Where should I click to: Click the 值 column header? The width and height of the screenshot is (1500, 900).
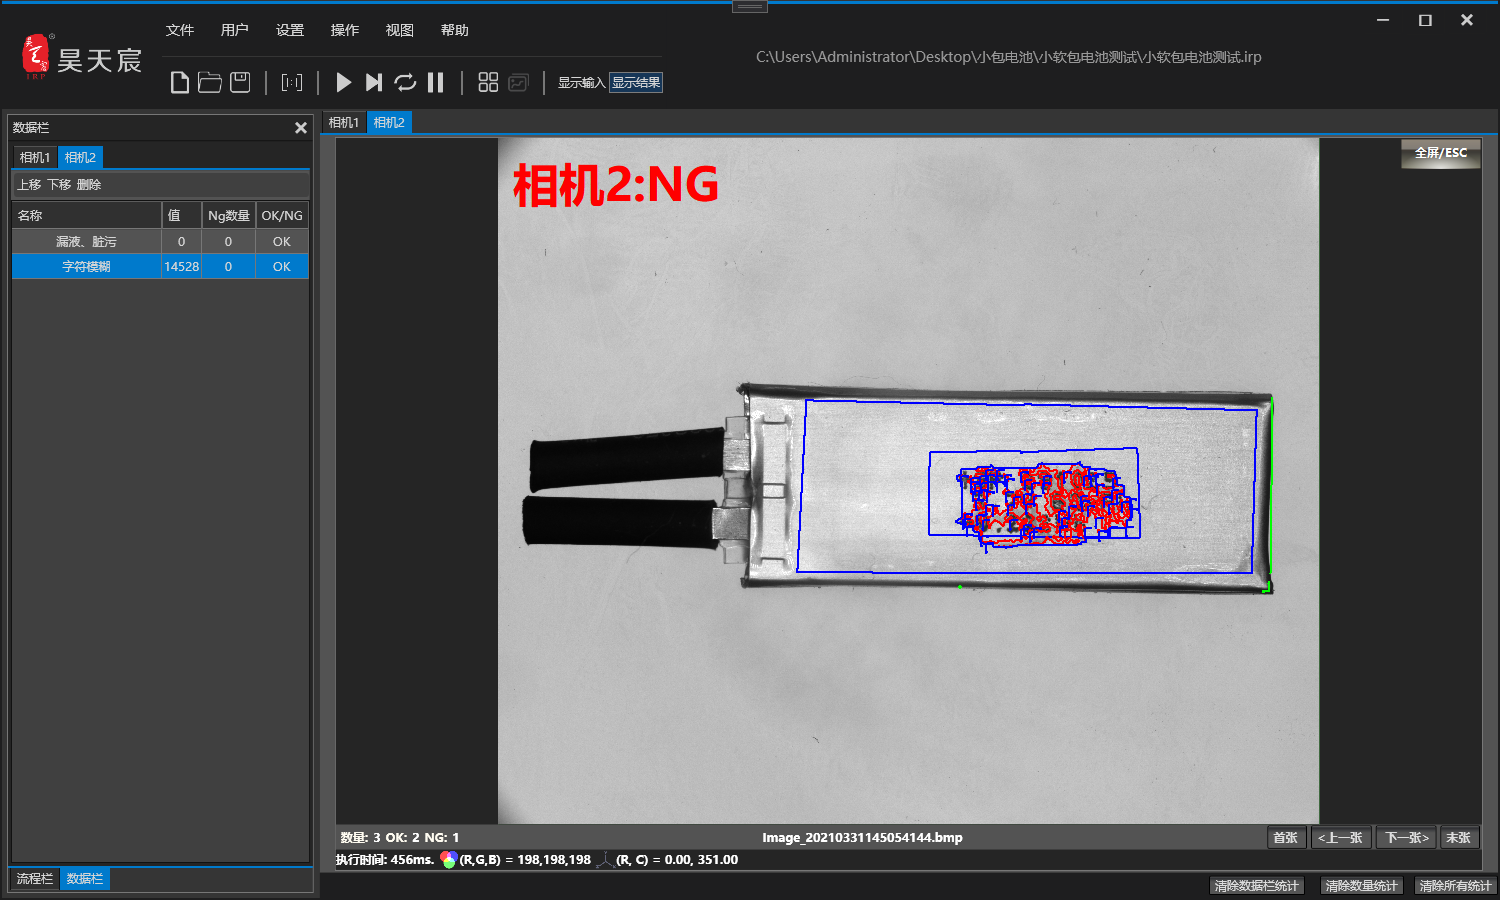click(181, 215)
